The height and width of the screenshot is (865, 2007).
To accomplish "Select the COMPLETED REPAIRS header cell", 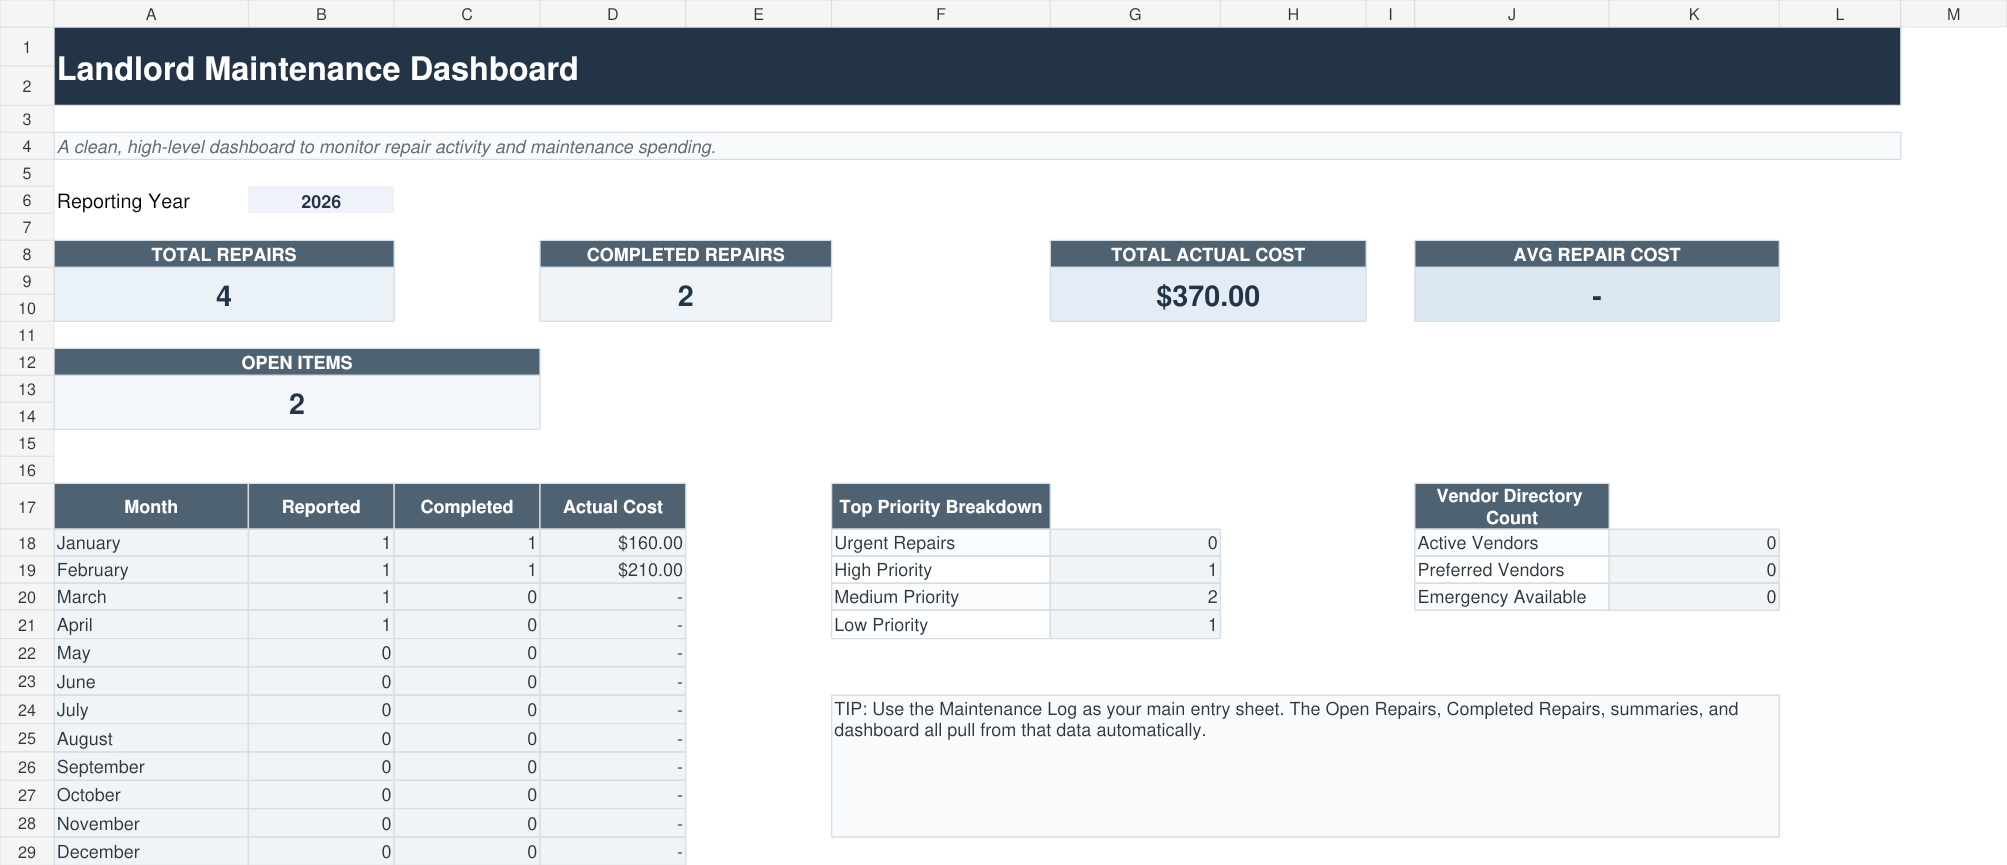I will point(685,254).
